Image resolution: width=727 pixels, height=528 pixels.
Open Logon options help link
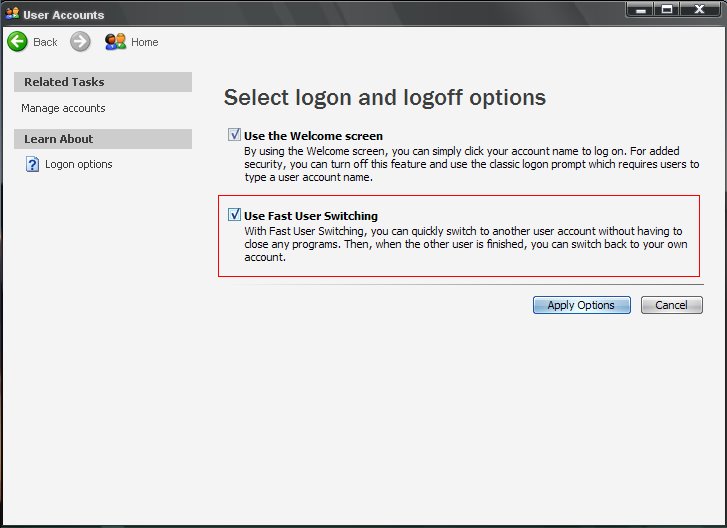click(79, 164)
